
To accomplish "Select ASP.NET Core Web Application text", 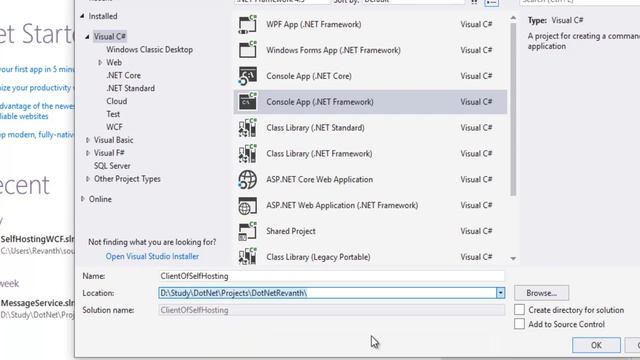I will pos(319,180).
